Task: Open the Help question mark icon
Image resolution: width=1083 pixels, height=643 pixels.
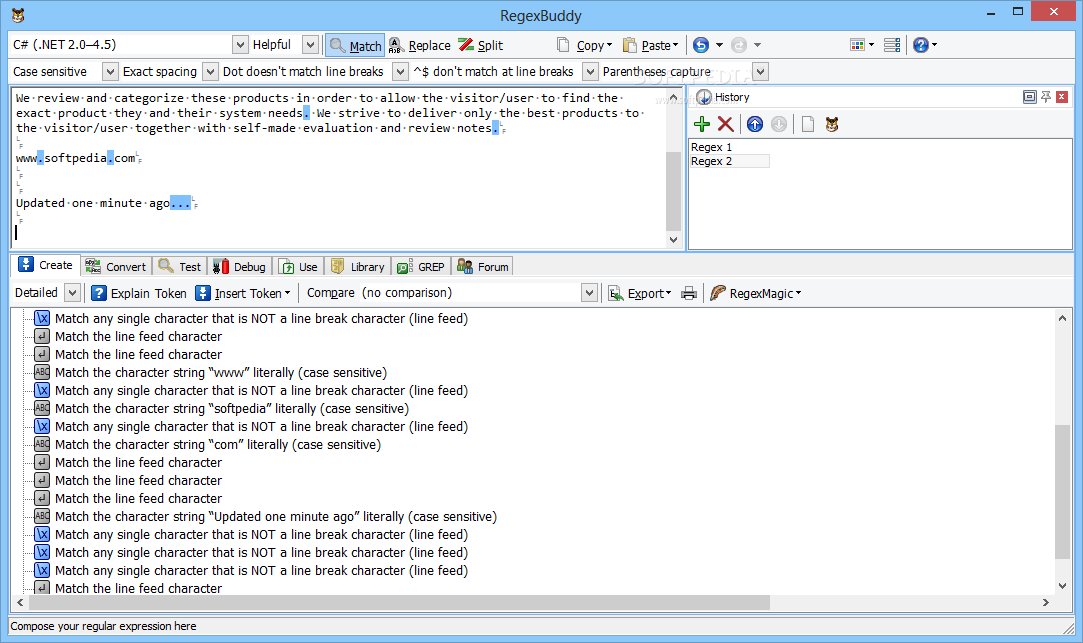Action: tap(921, 46)
